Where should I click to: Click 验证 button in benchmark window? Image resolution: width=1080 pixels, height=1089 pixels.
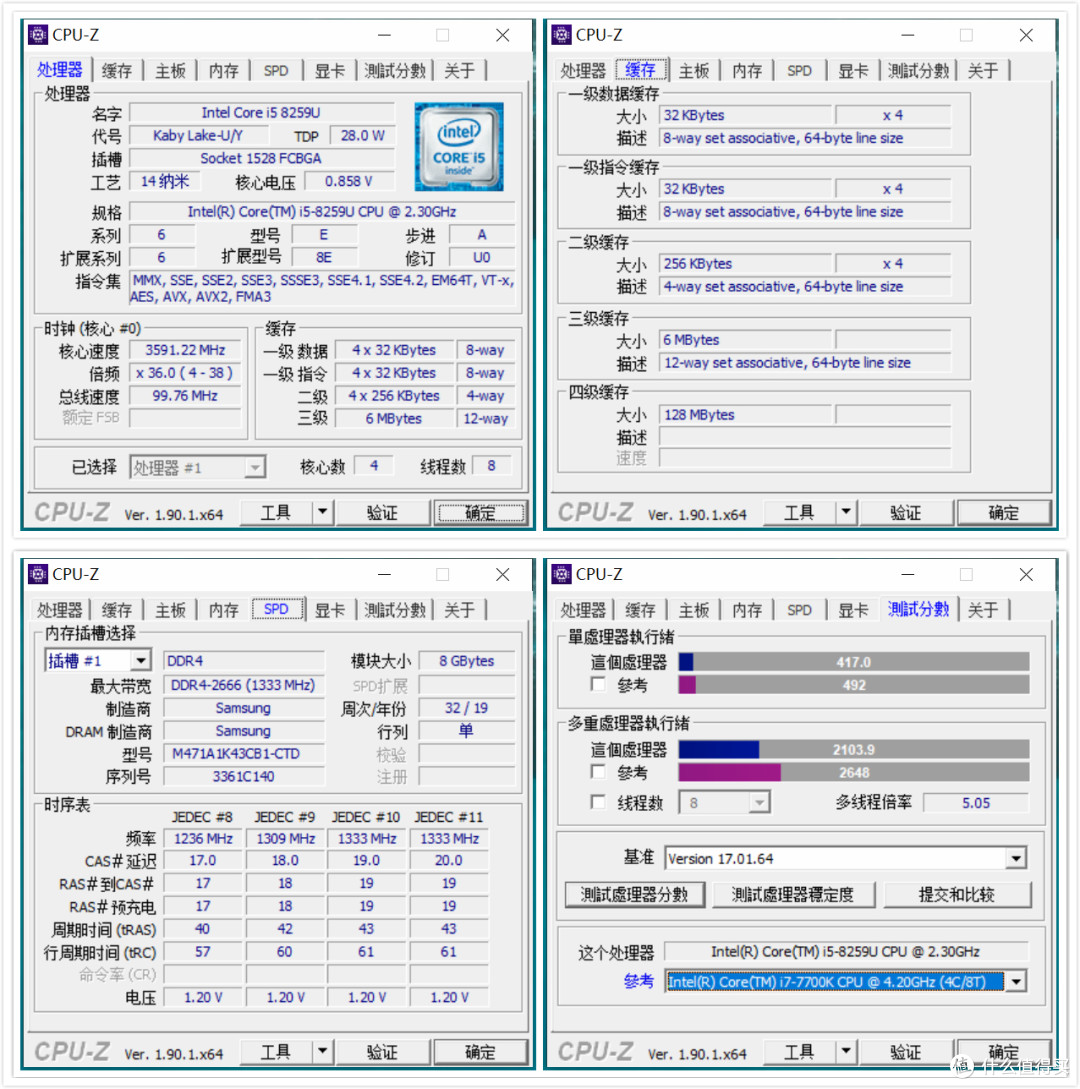pos(906,1051)
